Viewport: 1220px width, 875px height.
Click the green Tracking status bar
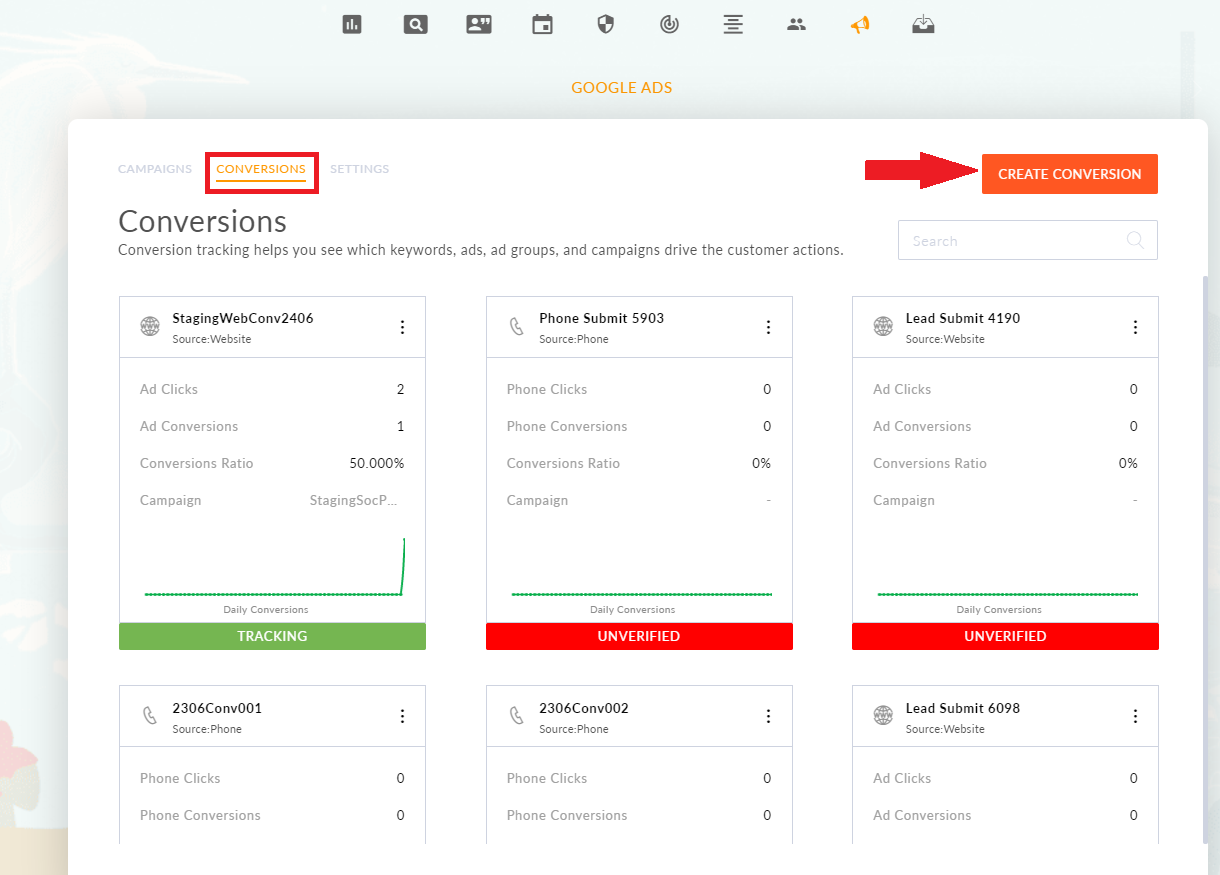(x=272, y=636)
